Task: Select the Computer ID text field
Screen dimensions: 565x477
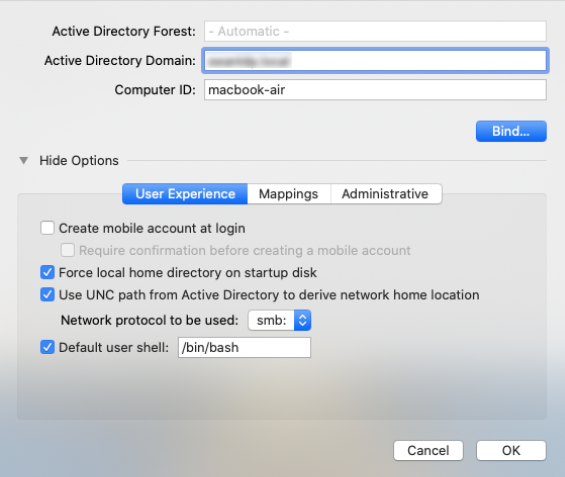Action: click(x=375, y=90)
